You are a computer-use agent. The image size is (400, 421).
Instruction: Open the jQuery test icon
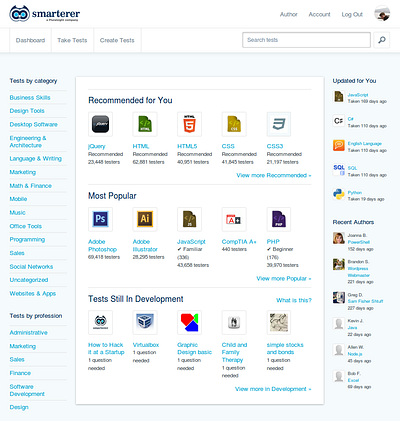coord(100,124)
